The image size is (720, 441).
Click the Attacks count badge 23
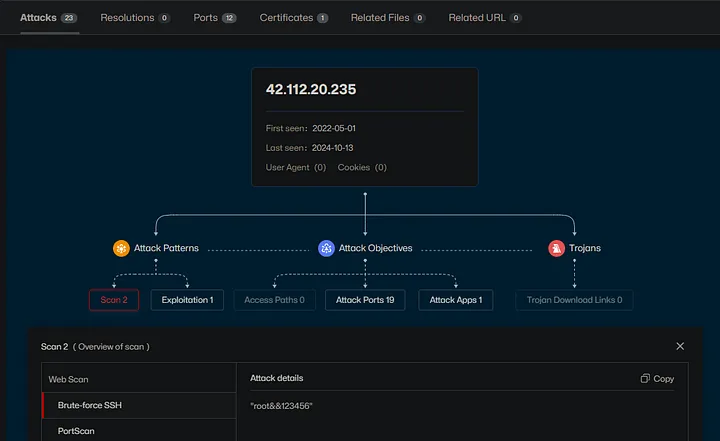(x=69, y=18)
